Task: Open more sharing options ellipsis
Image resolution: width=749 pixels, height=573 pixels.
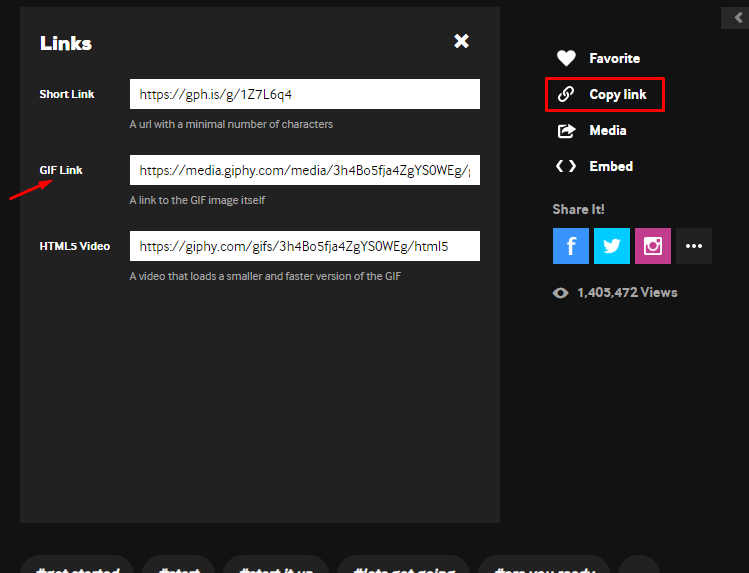Action: 694,246
